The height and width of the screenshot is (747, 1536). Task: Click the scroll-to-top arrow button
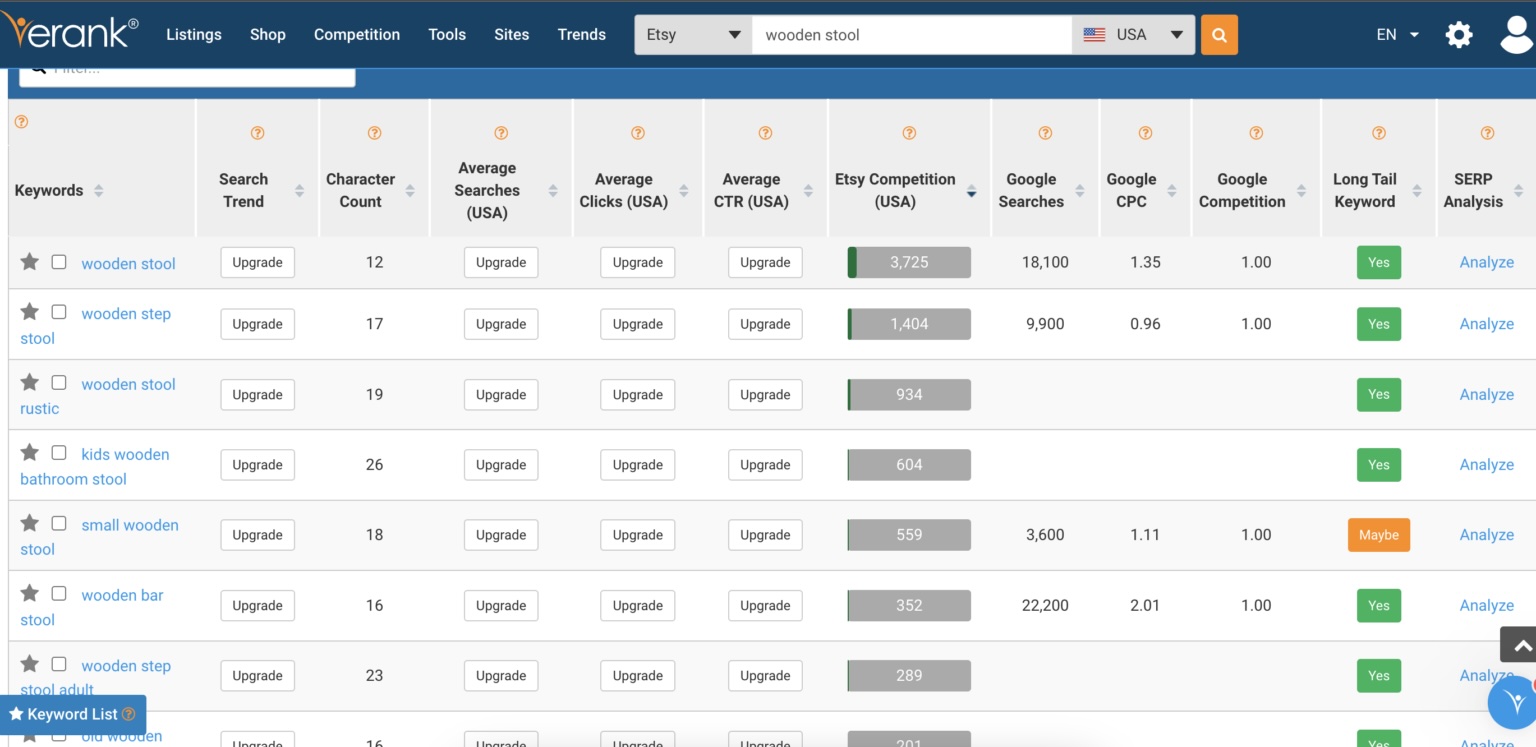(x=1520, y=646)
